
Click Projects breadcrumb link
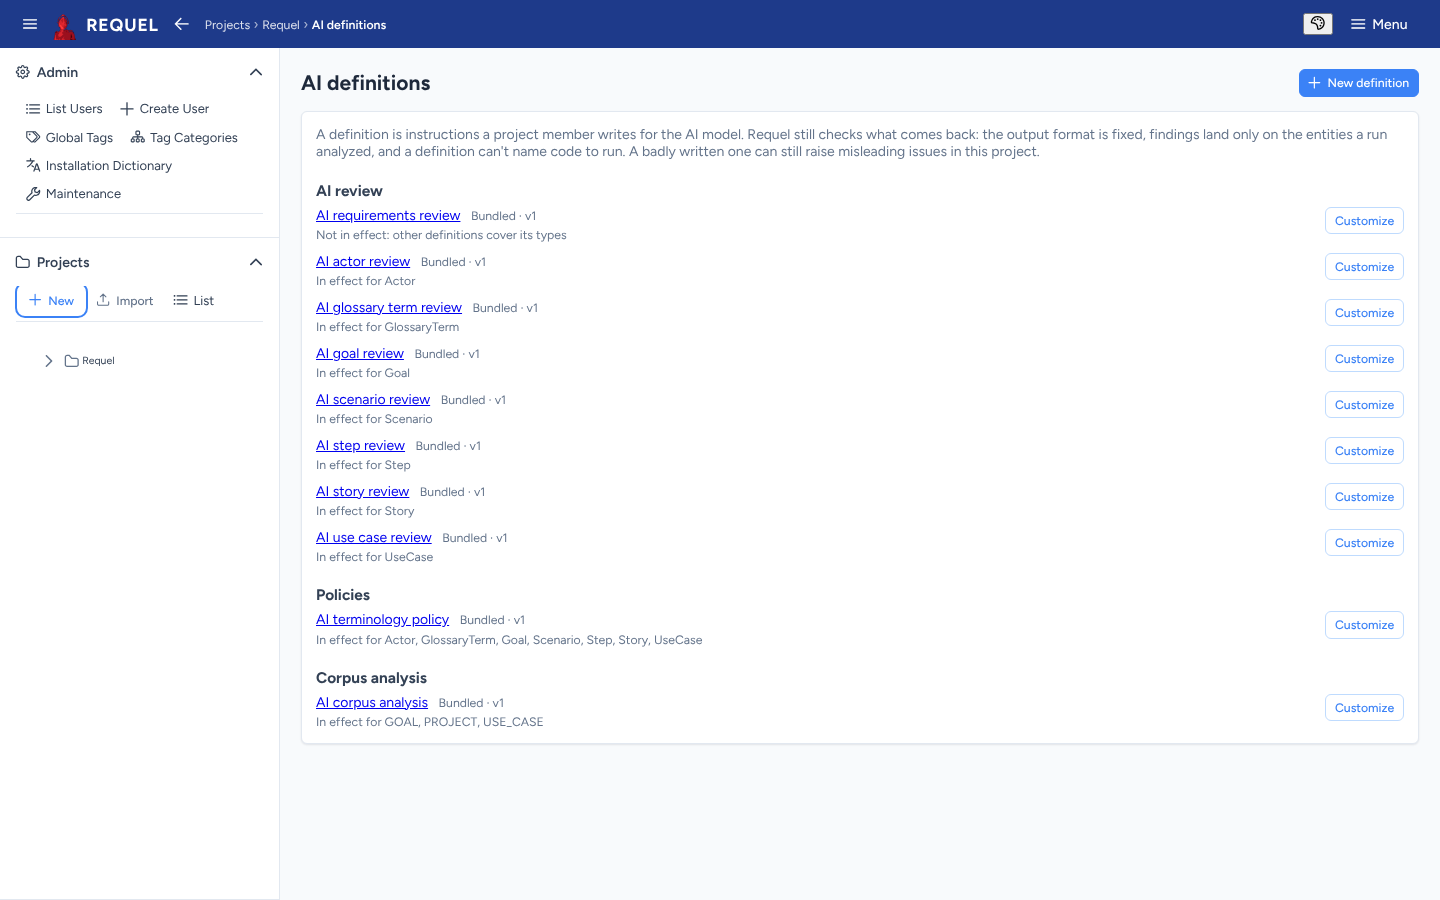click(x=227, y=25)
